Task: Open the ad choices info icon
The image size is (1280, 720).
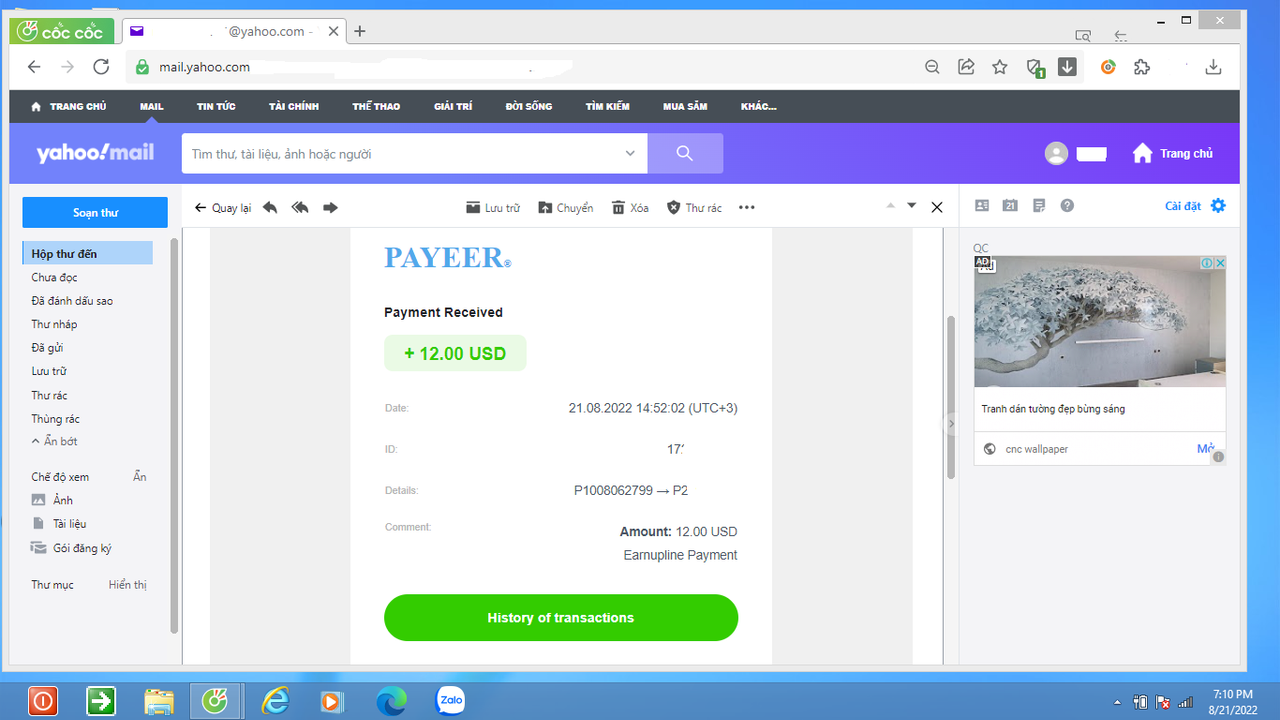Action: 1207,263
